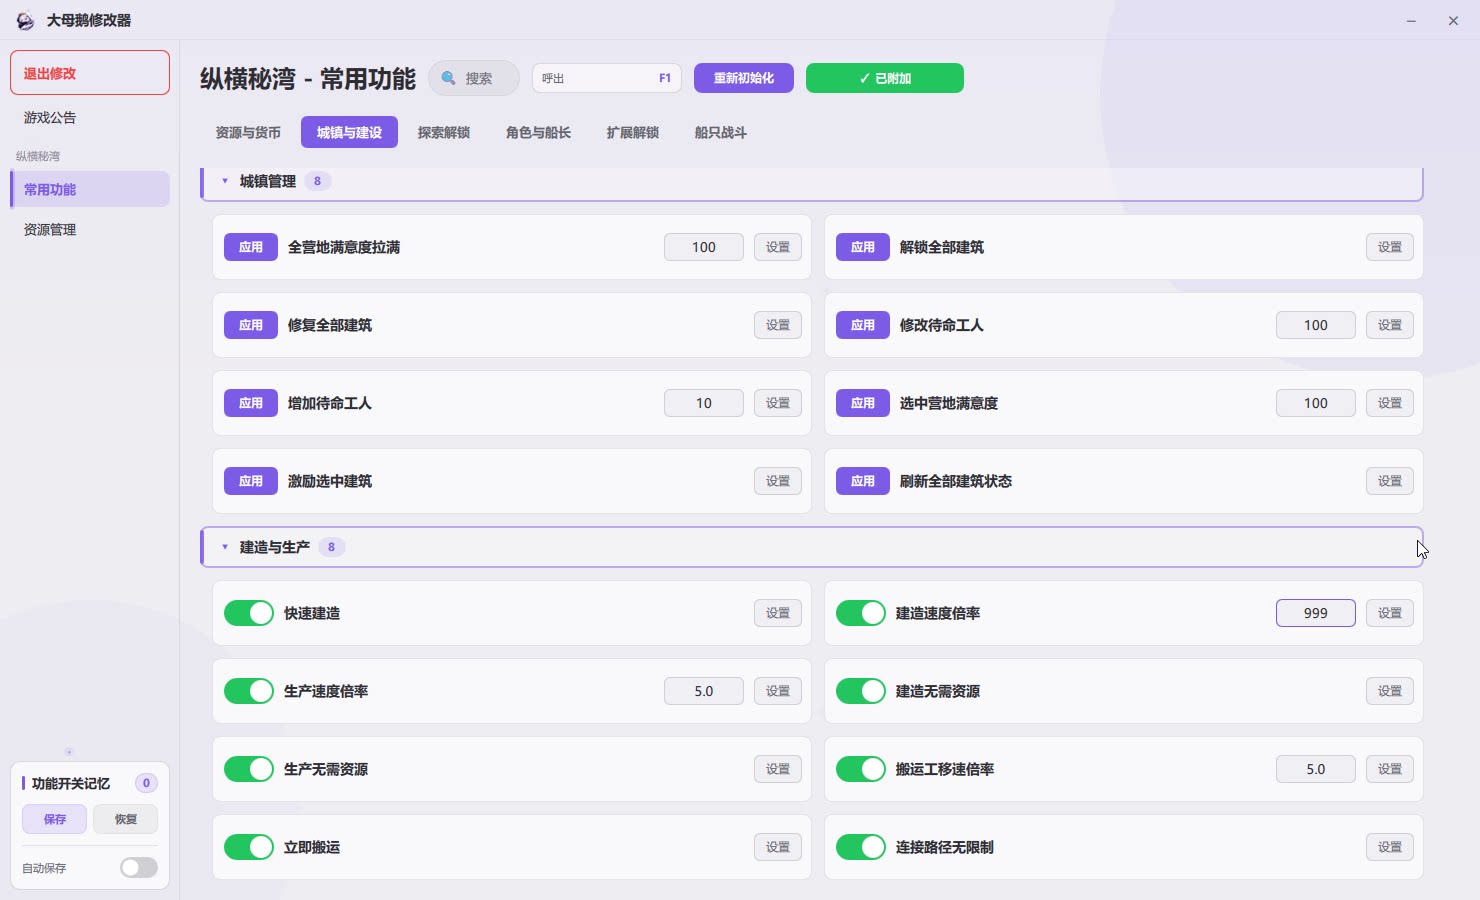Edit 全营地满意度拉满 value field
This screenshot has height=900, width=1480.
pos(704,247)
